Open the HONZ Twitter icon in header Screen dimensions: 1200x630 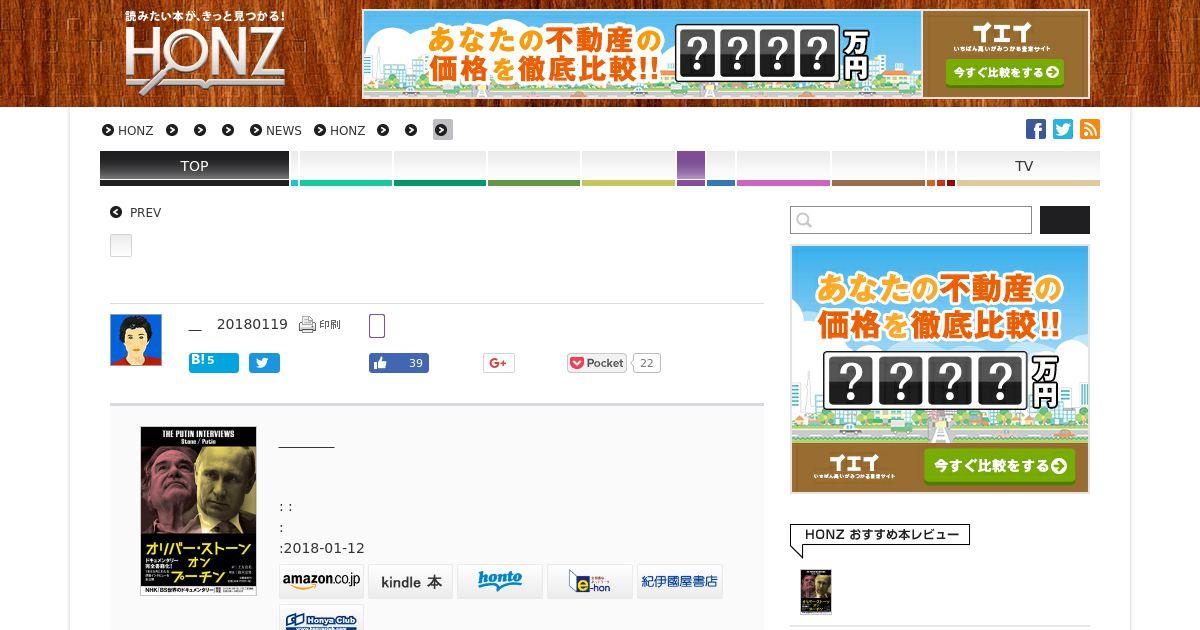click(1063, 129)
